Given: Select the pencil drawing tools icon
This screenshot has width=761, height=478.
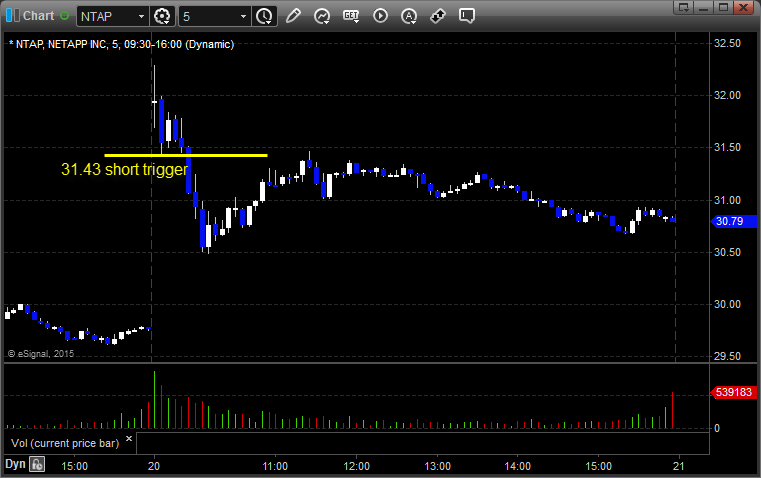Looking at the screenshot, I should tap(293, 16).
